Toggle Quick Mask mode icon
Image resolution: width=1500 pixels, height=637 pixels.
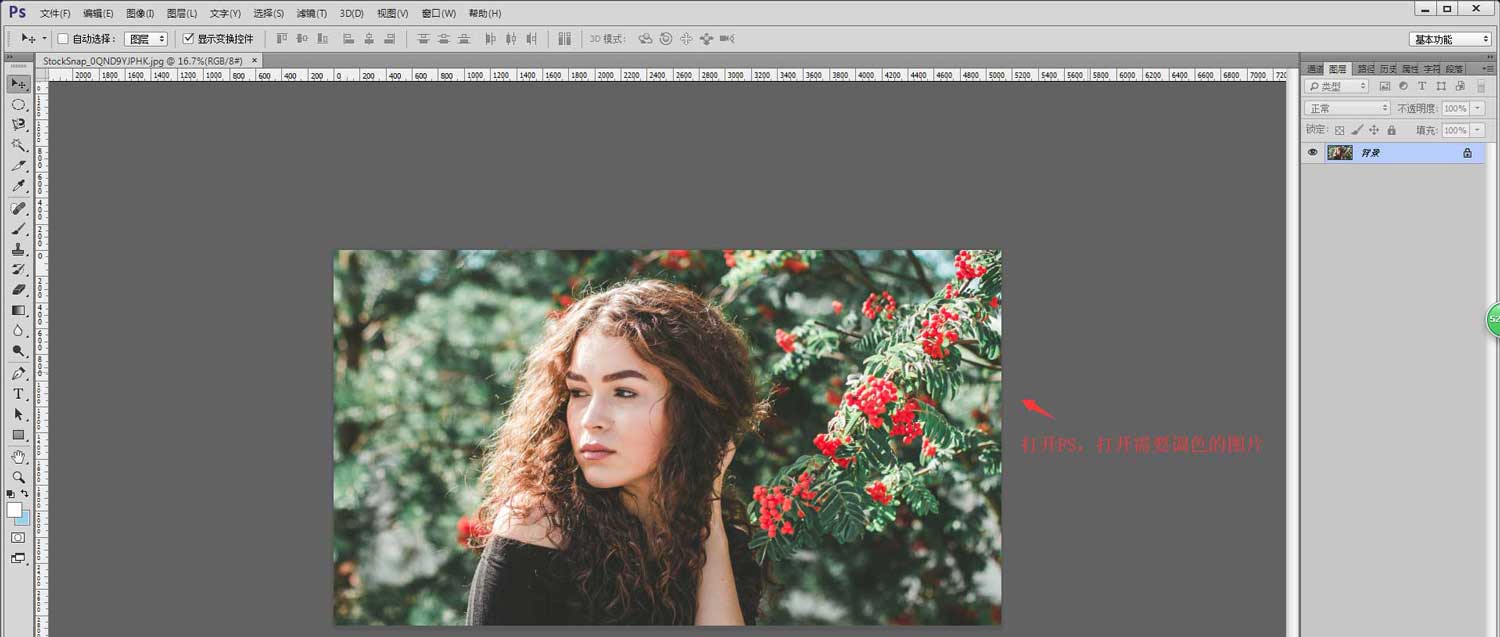(18, 537)
